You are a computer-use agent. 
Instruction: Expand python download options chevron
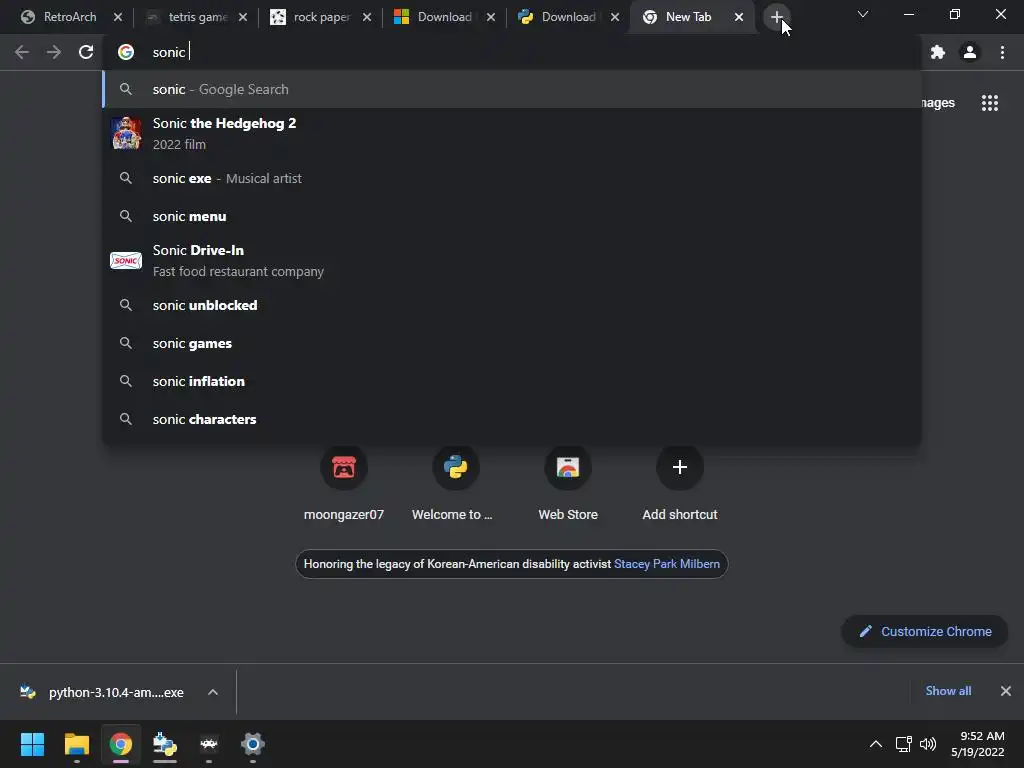click(212, 692)
